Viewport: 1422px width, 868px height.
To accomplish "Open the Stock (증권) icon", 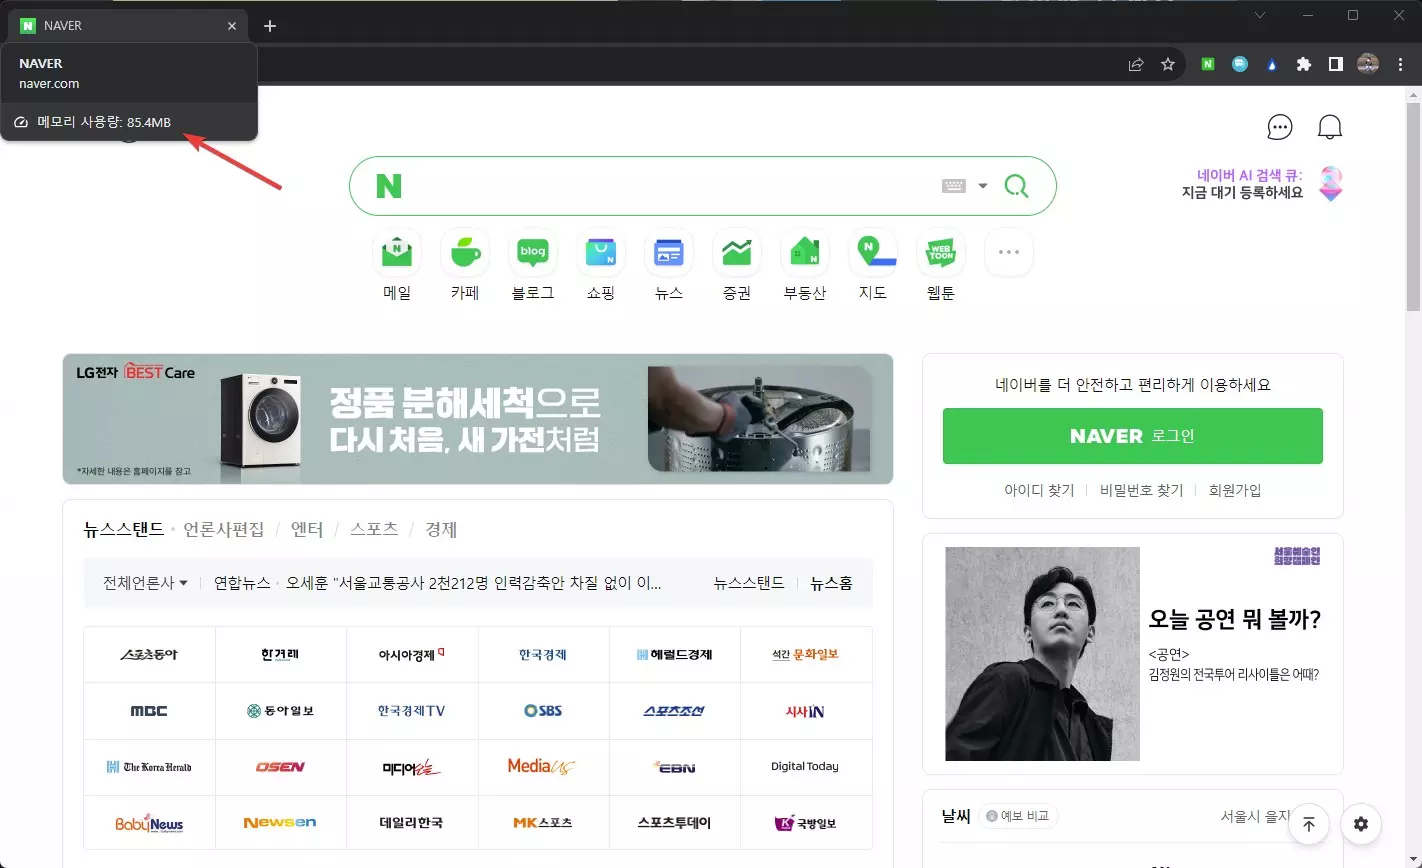I will [737, 253].
